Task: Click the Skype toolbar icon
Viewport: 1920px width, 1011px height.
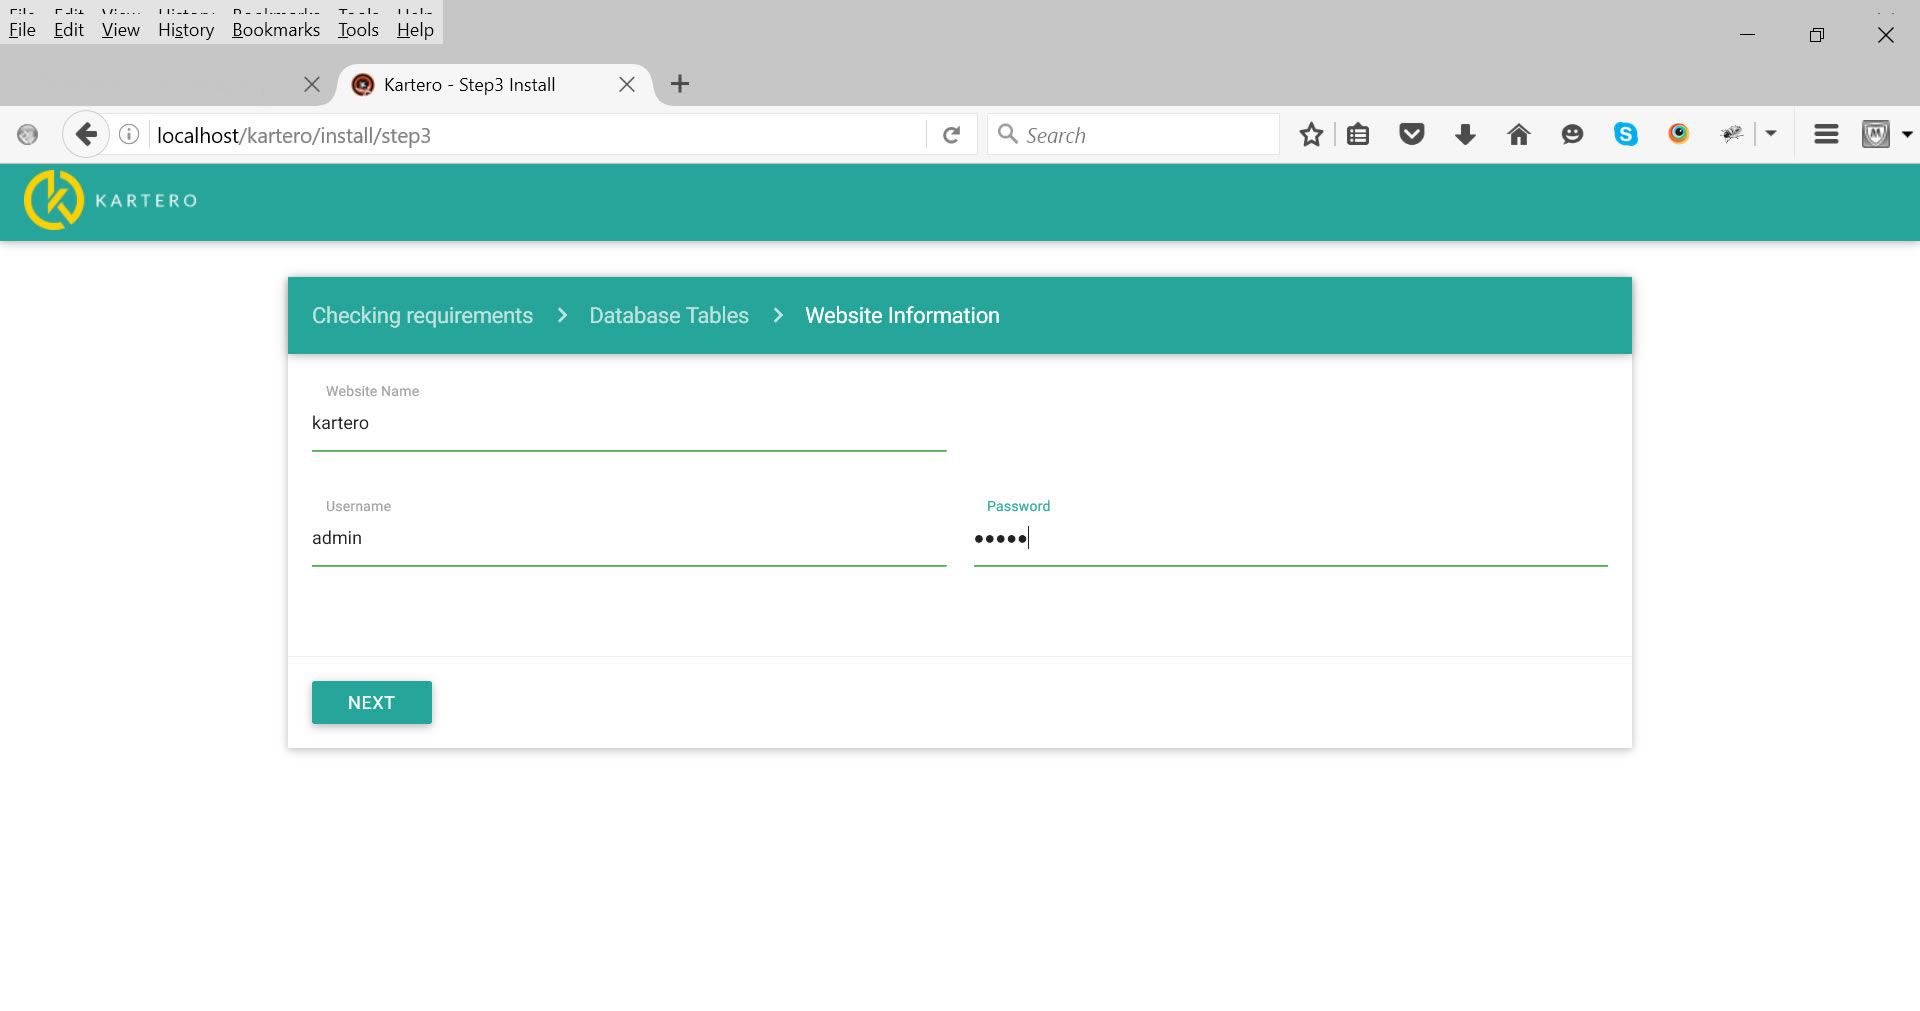Action: [1625, 134]
